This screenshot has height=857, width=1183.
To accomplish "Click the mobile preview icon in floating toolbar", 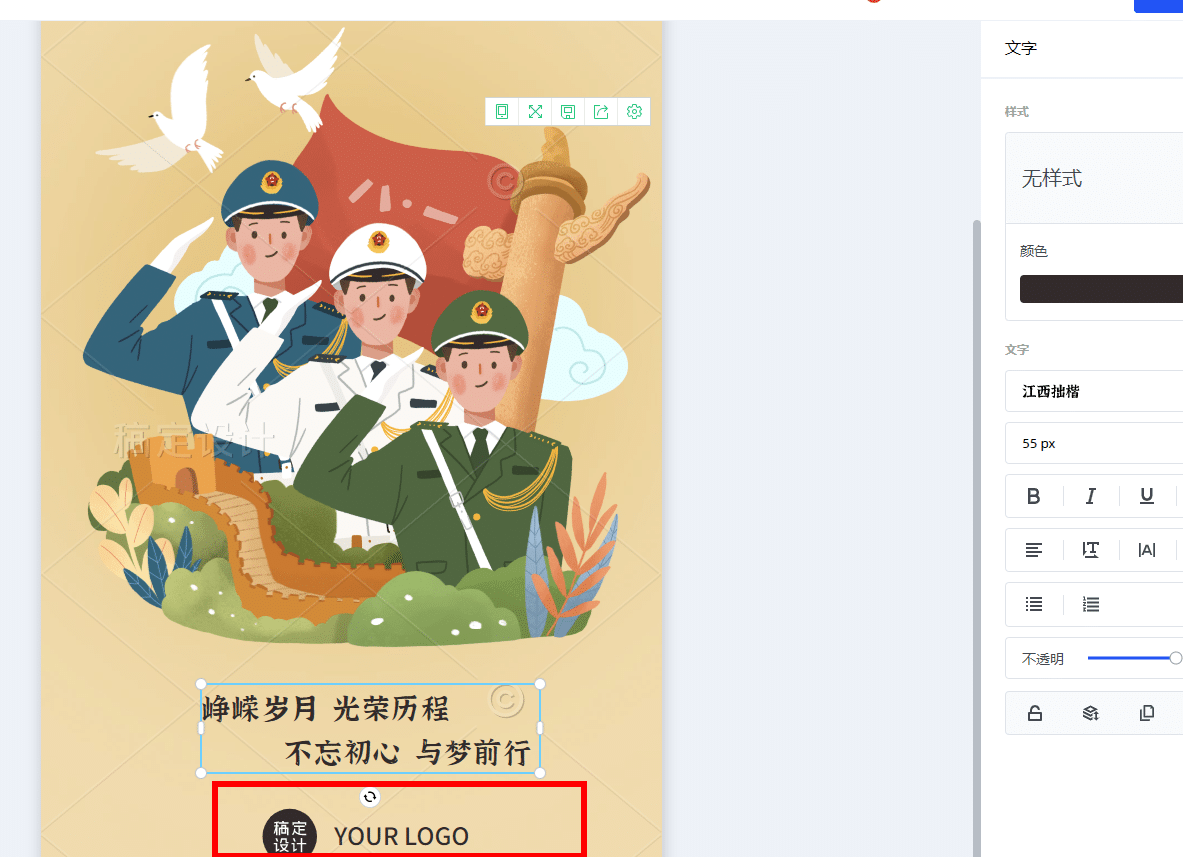I will click(502, 112).
